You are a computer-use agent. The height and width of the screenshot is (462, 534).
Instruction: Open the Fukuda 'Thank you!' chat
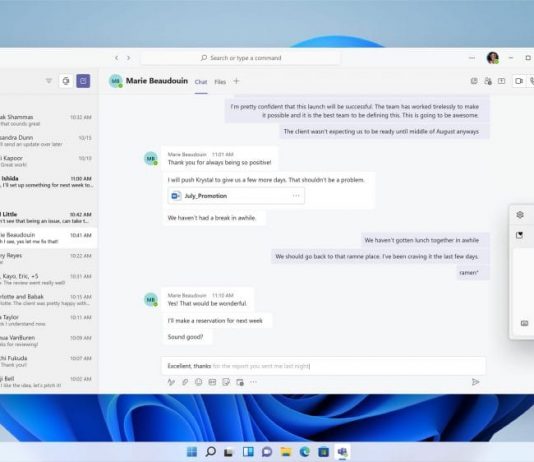point(48,361)
